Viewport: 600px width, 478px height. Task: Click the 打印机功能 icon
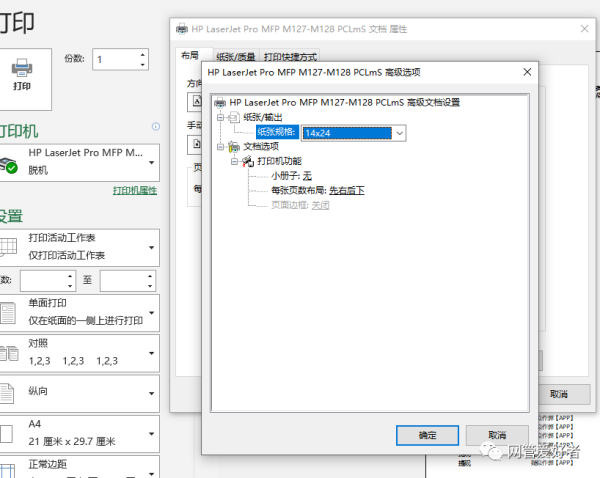[248, 162]
